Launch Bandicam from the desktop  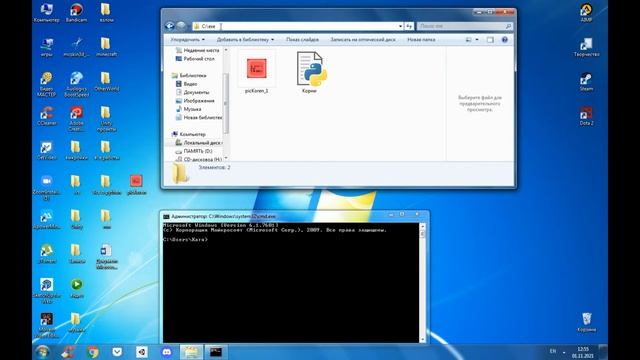(76, 13)
